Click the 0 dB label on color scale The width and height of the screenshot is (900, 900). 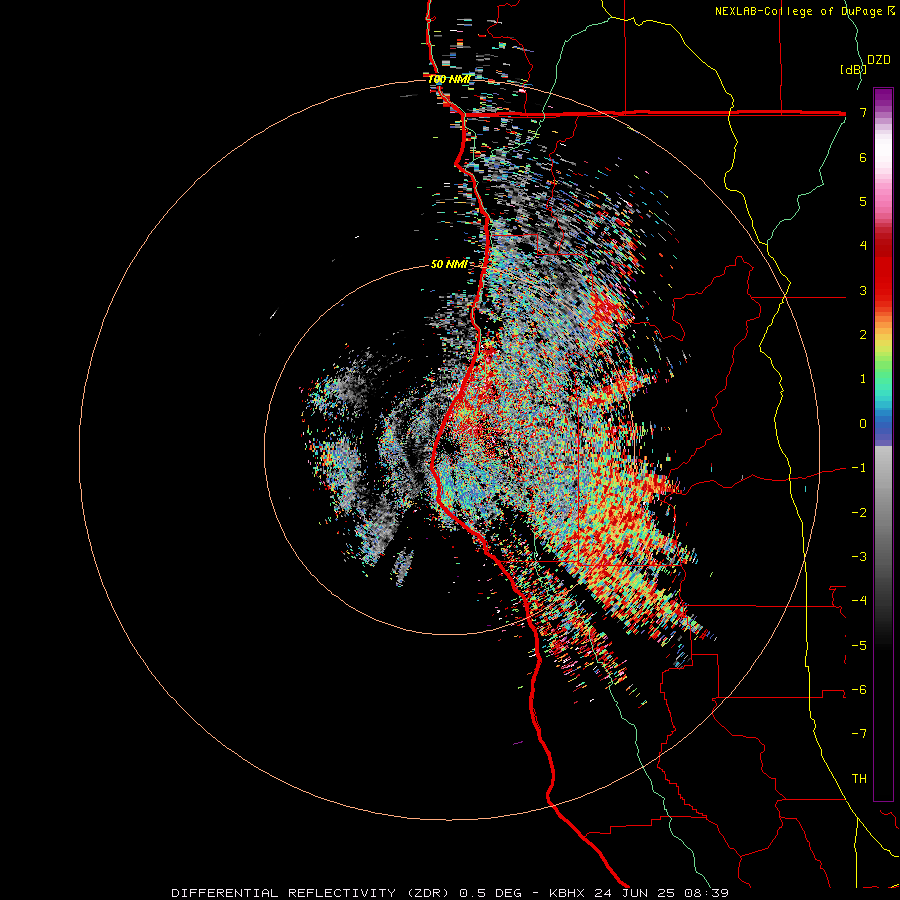(x=863, y=424)
